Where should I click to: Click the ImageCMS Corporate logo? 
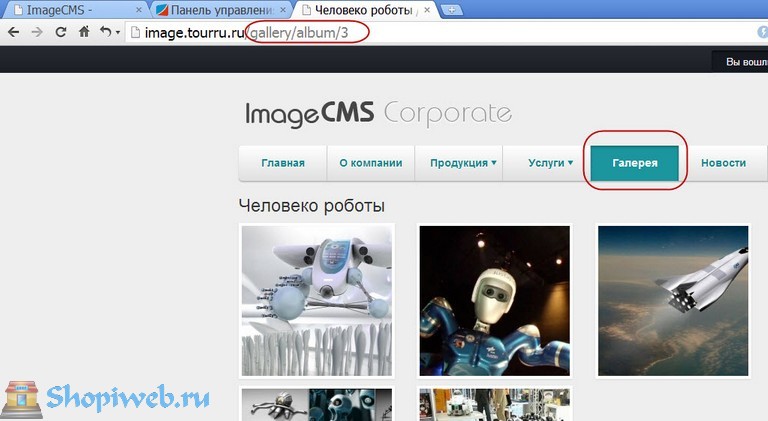tap(378, 114)
